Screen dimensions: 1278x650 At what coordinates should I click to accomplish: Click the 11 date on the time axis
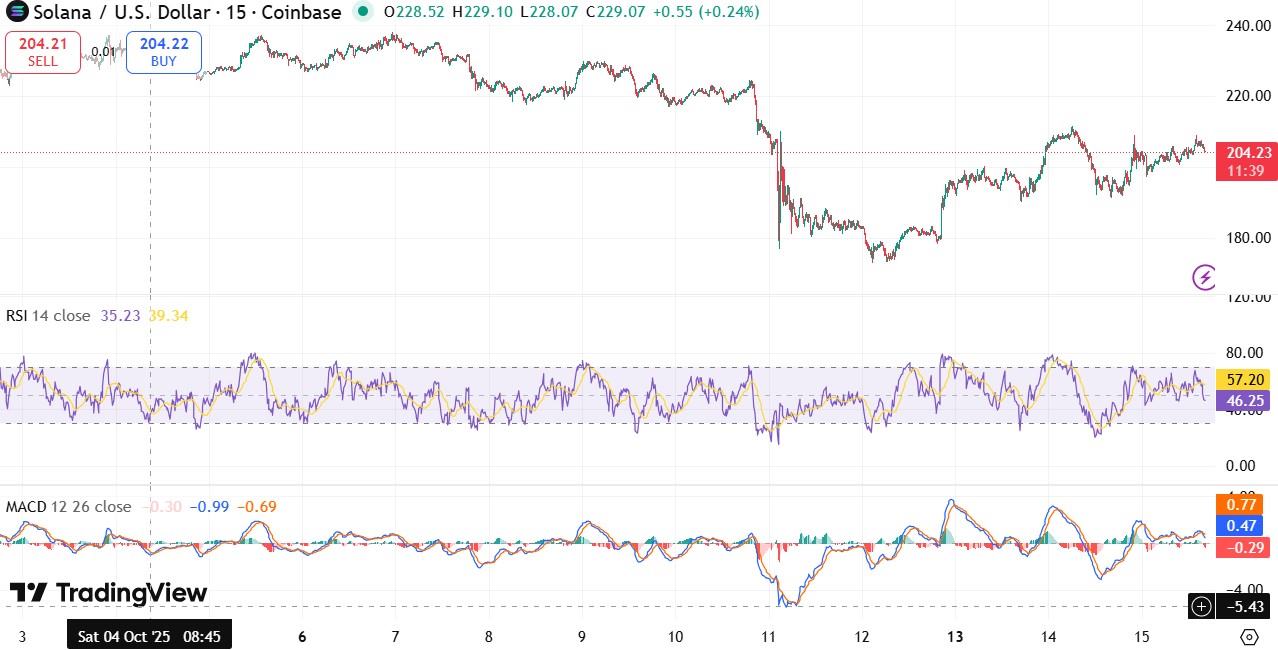768,637
